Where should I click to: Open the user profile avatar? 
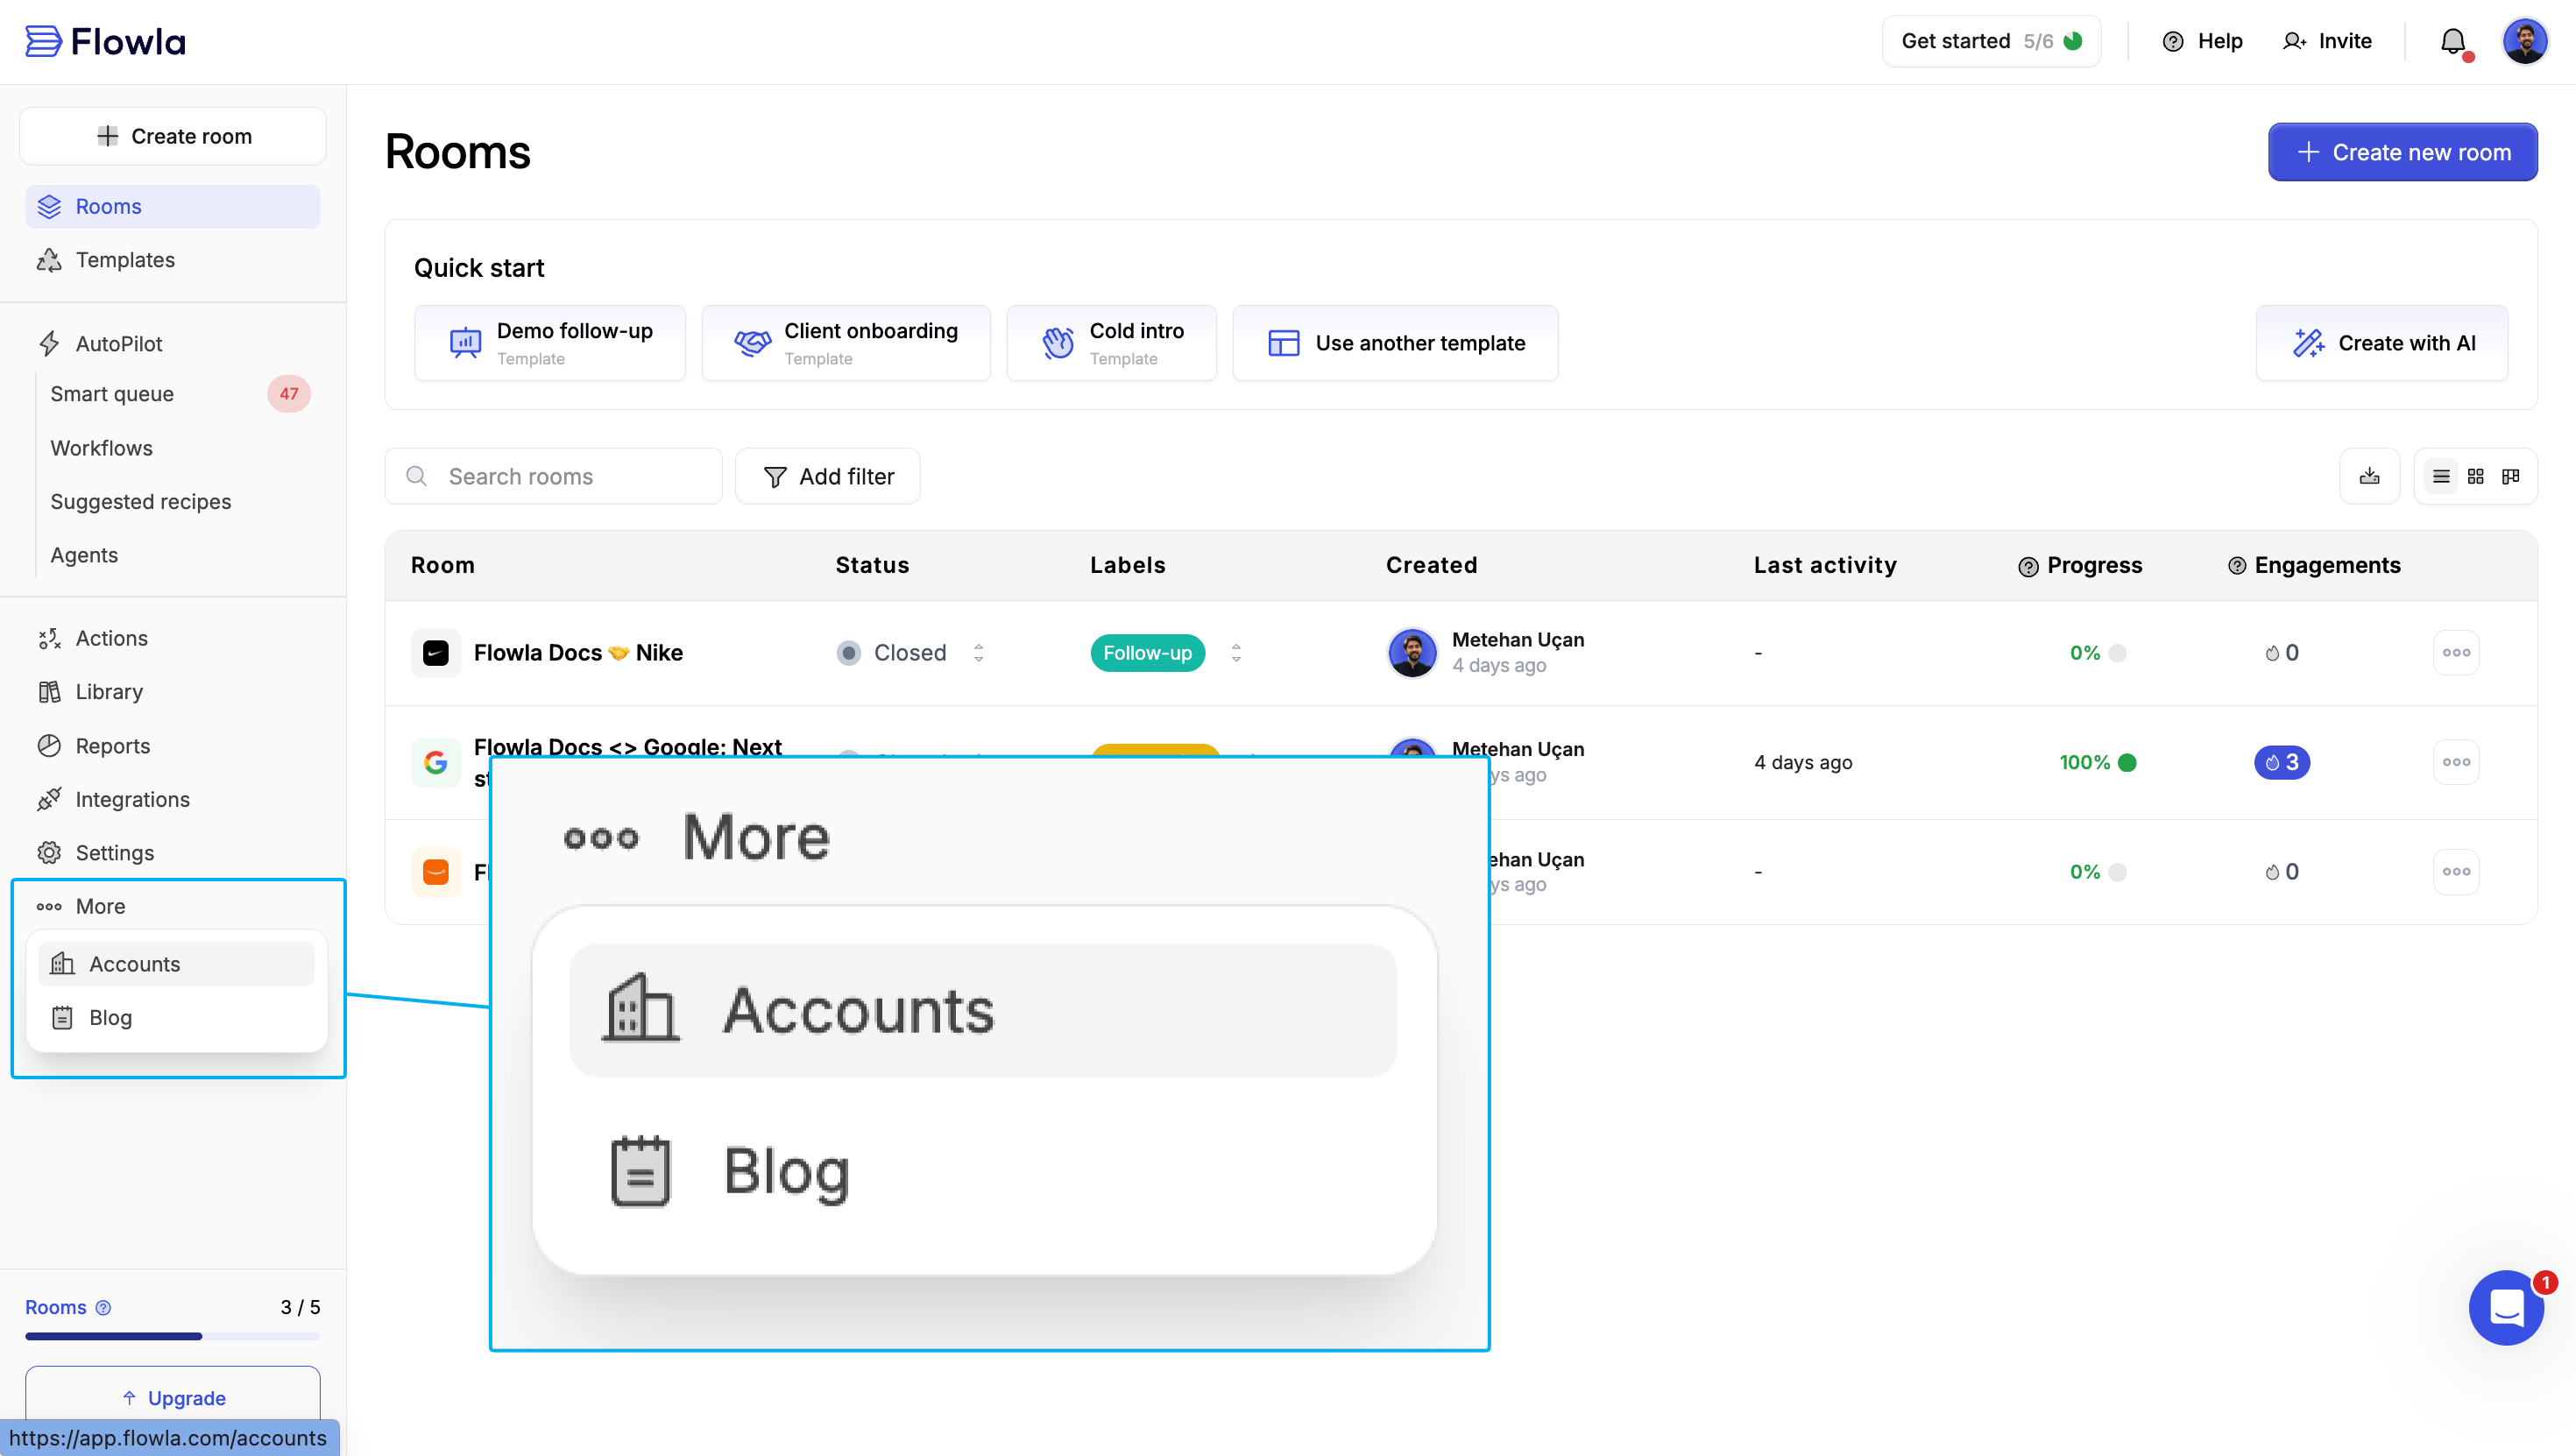(2524, 41)
